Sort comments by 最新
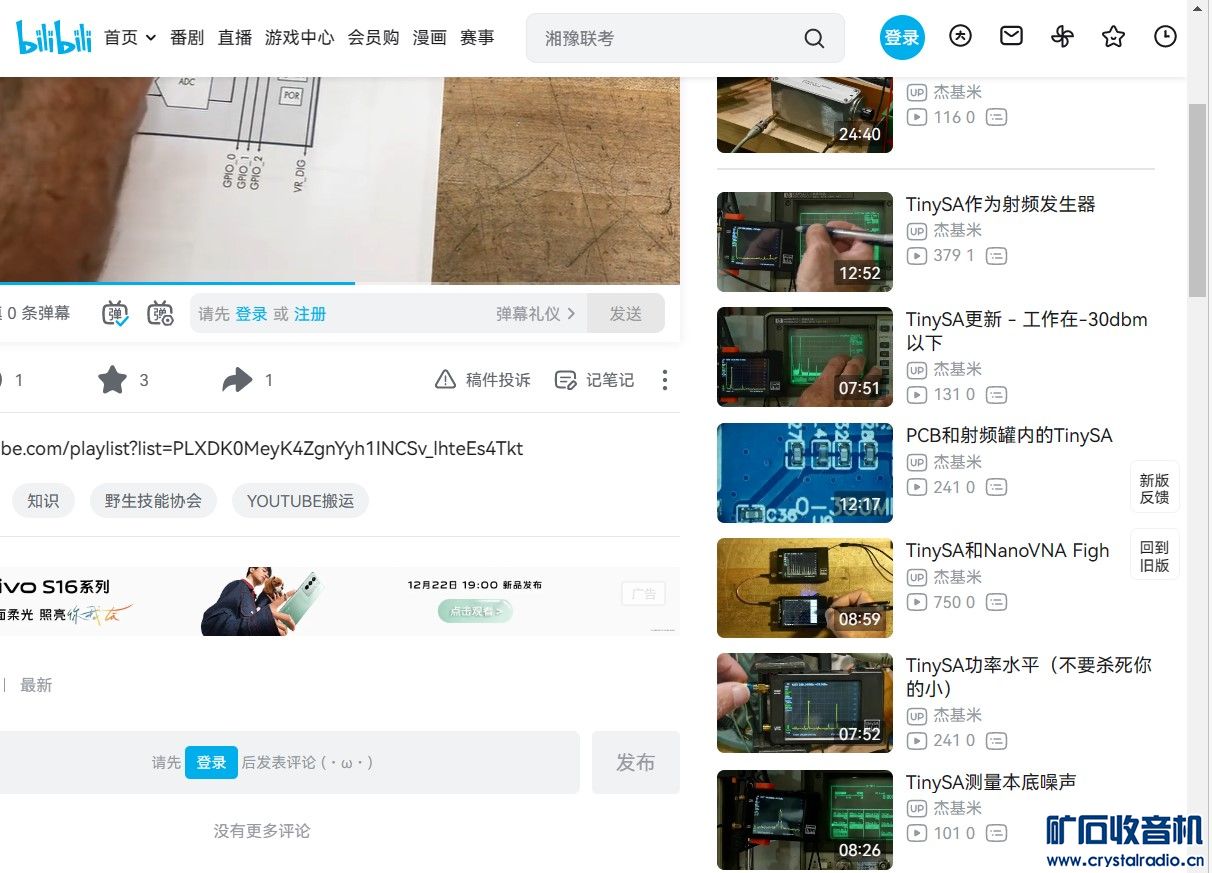This screenshot has width=1212, height=873. [x=36, y=685]
